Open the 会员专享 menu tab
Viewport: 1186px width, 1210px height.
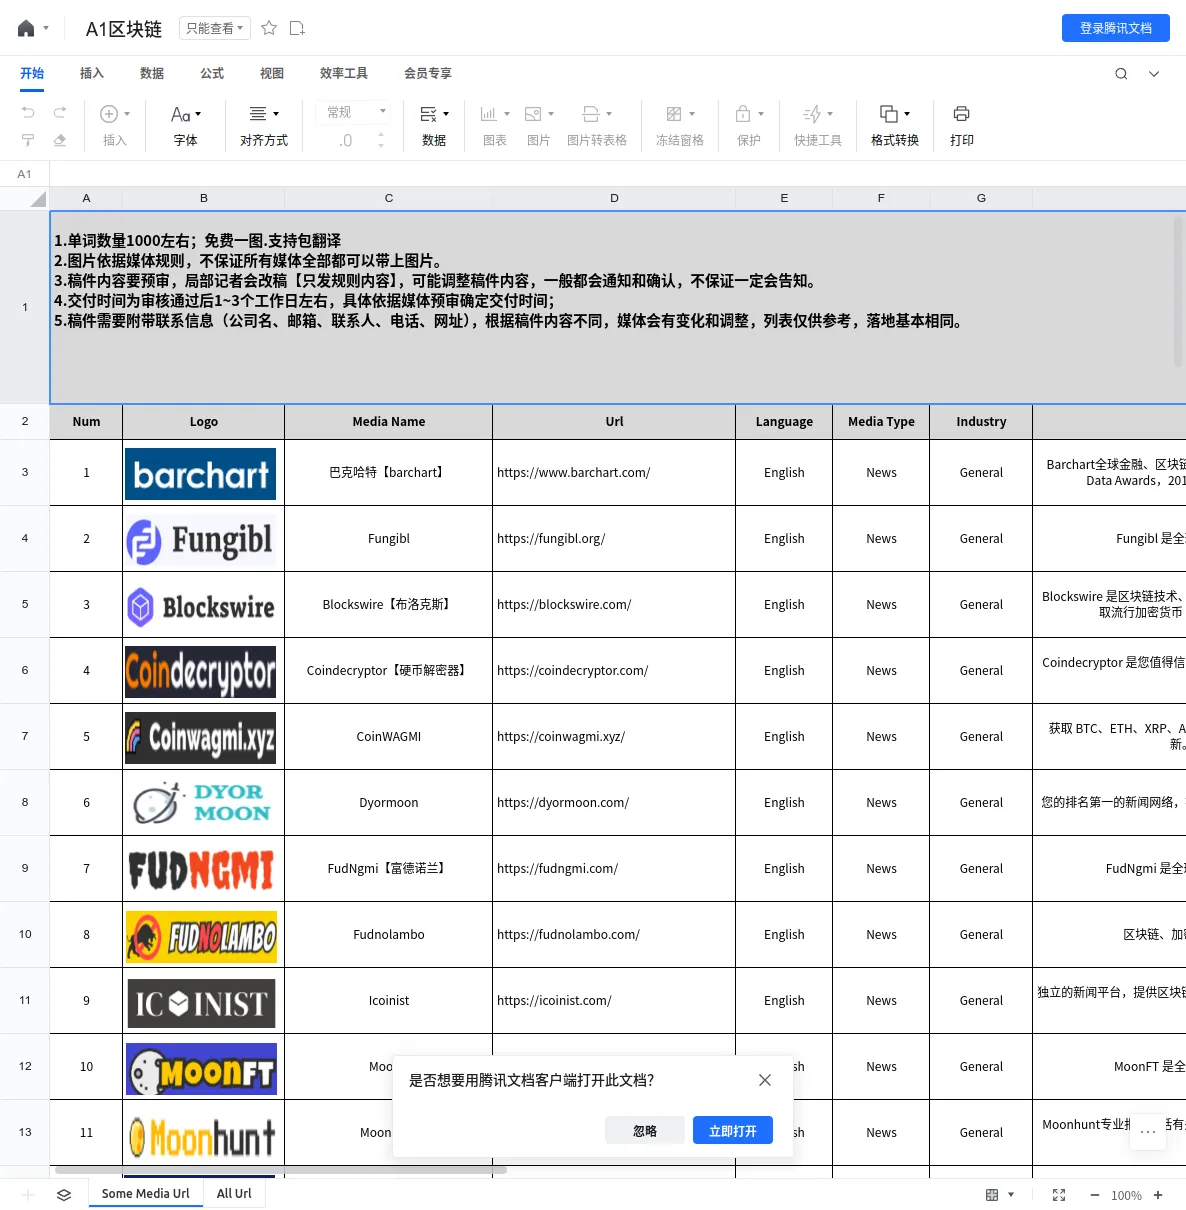coord(428,73)
